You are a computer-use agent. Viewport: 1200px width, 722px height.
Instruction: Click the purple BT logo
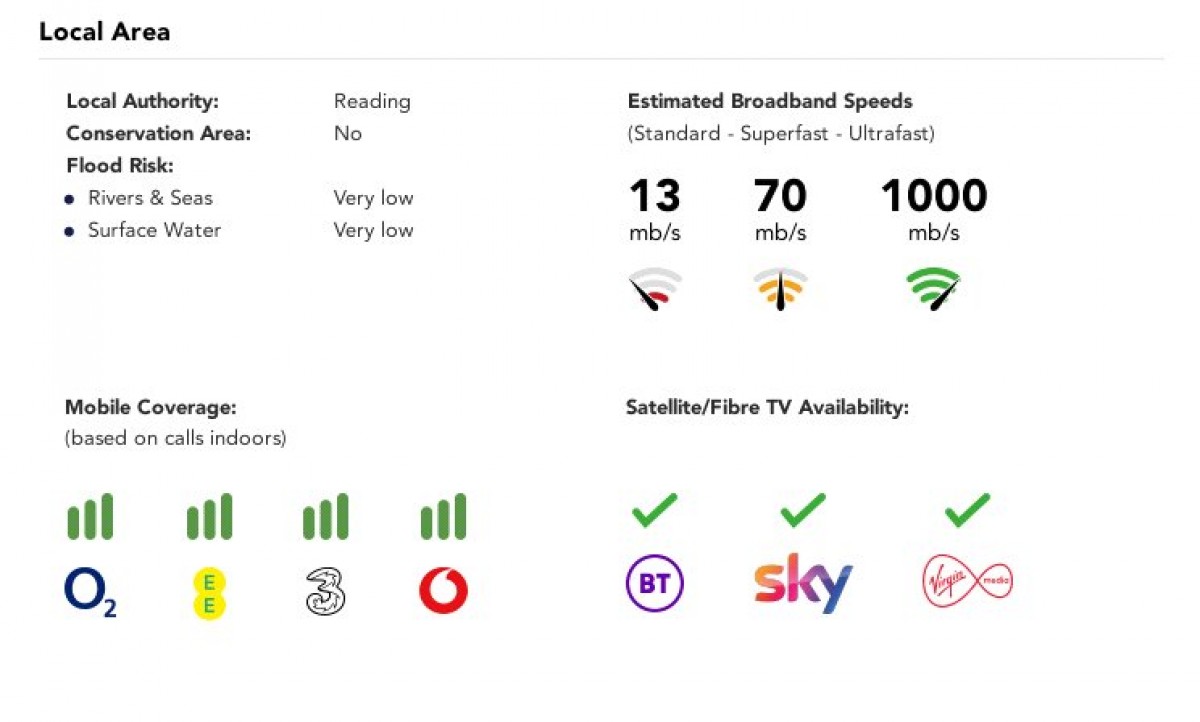pos(654,584)
